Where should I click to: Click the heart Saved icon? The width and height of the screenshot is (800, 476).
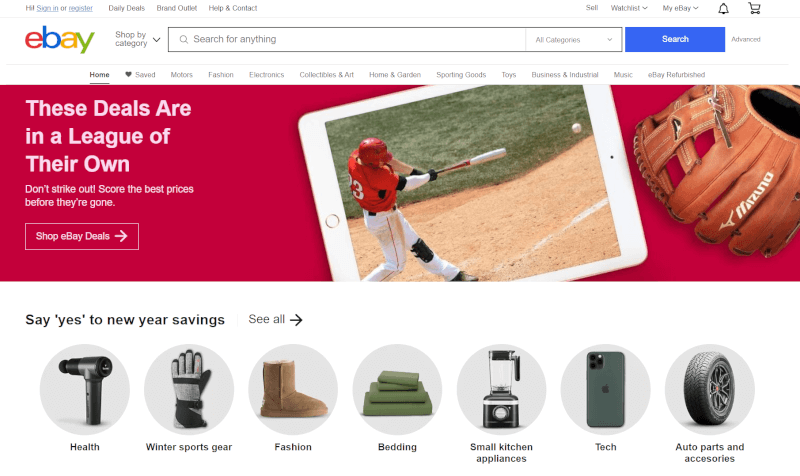point(129,74)
